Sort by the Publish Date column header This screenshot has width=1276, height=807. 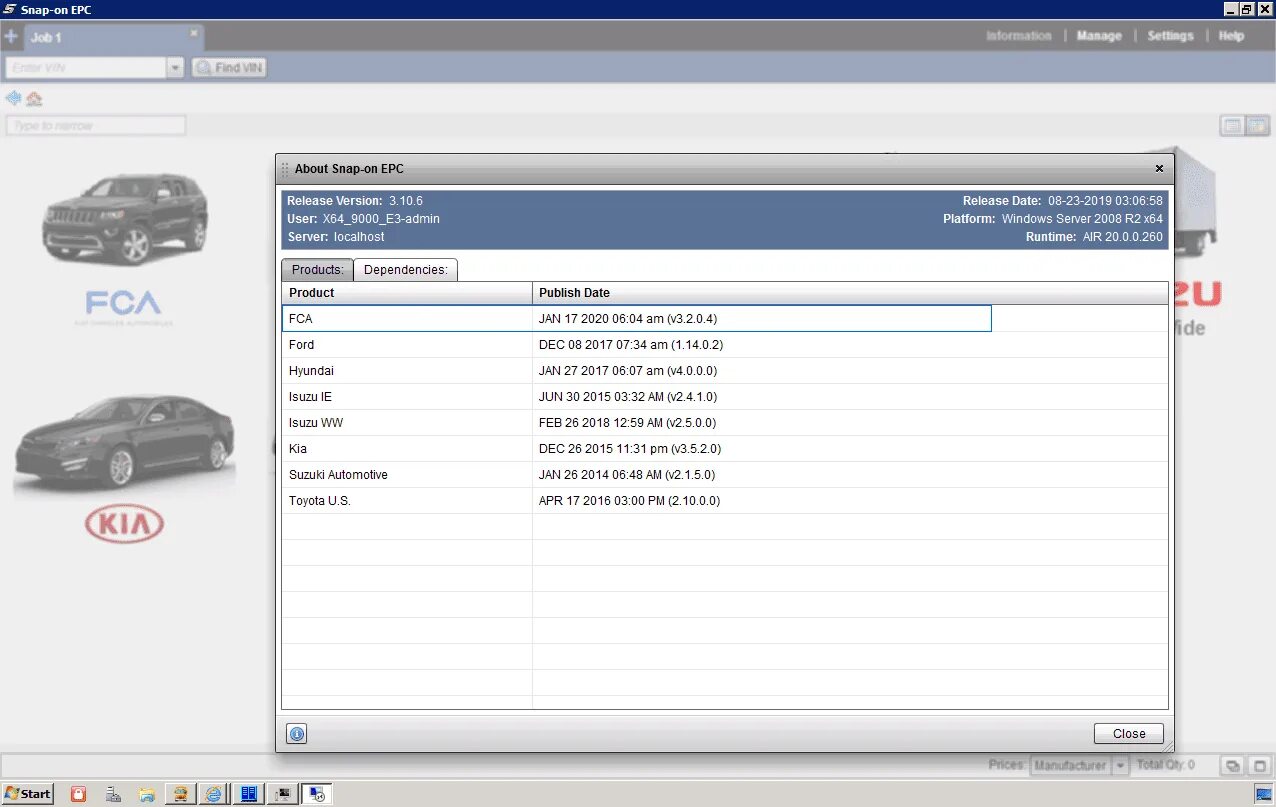coord(850,293)
